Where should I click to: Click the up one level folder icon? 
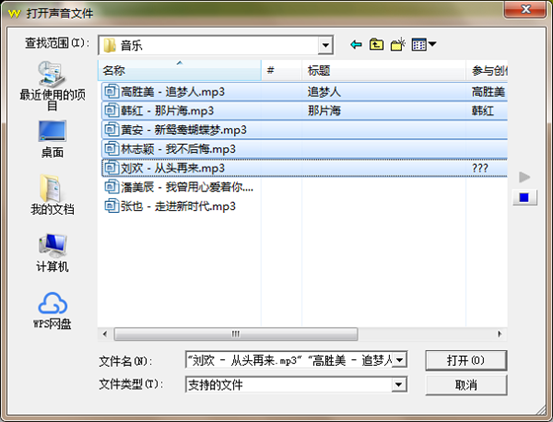pos(376,45)
